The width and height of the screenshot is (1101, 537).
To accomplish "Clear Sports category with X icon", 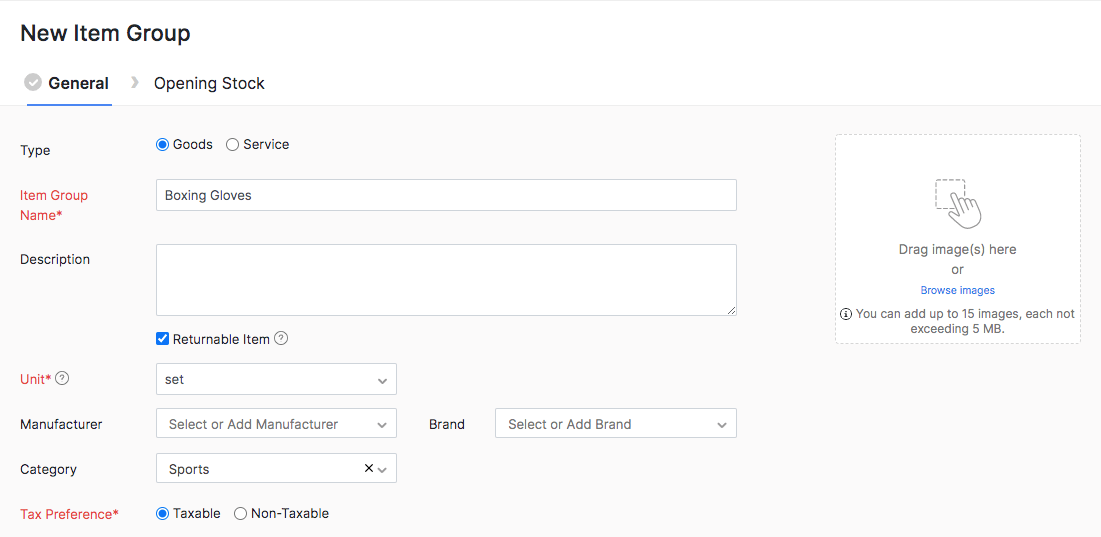I will (368, 468).
